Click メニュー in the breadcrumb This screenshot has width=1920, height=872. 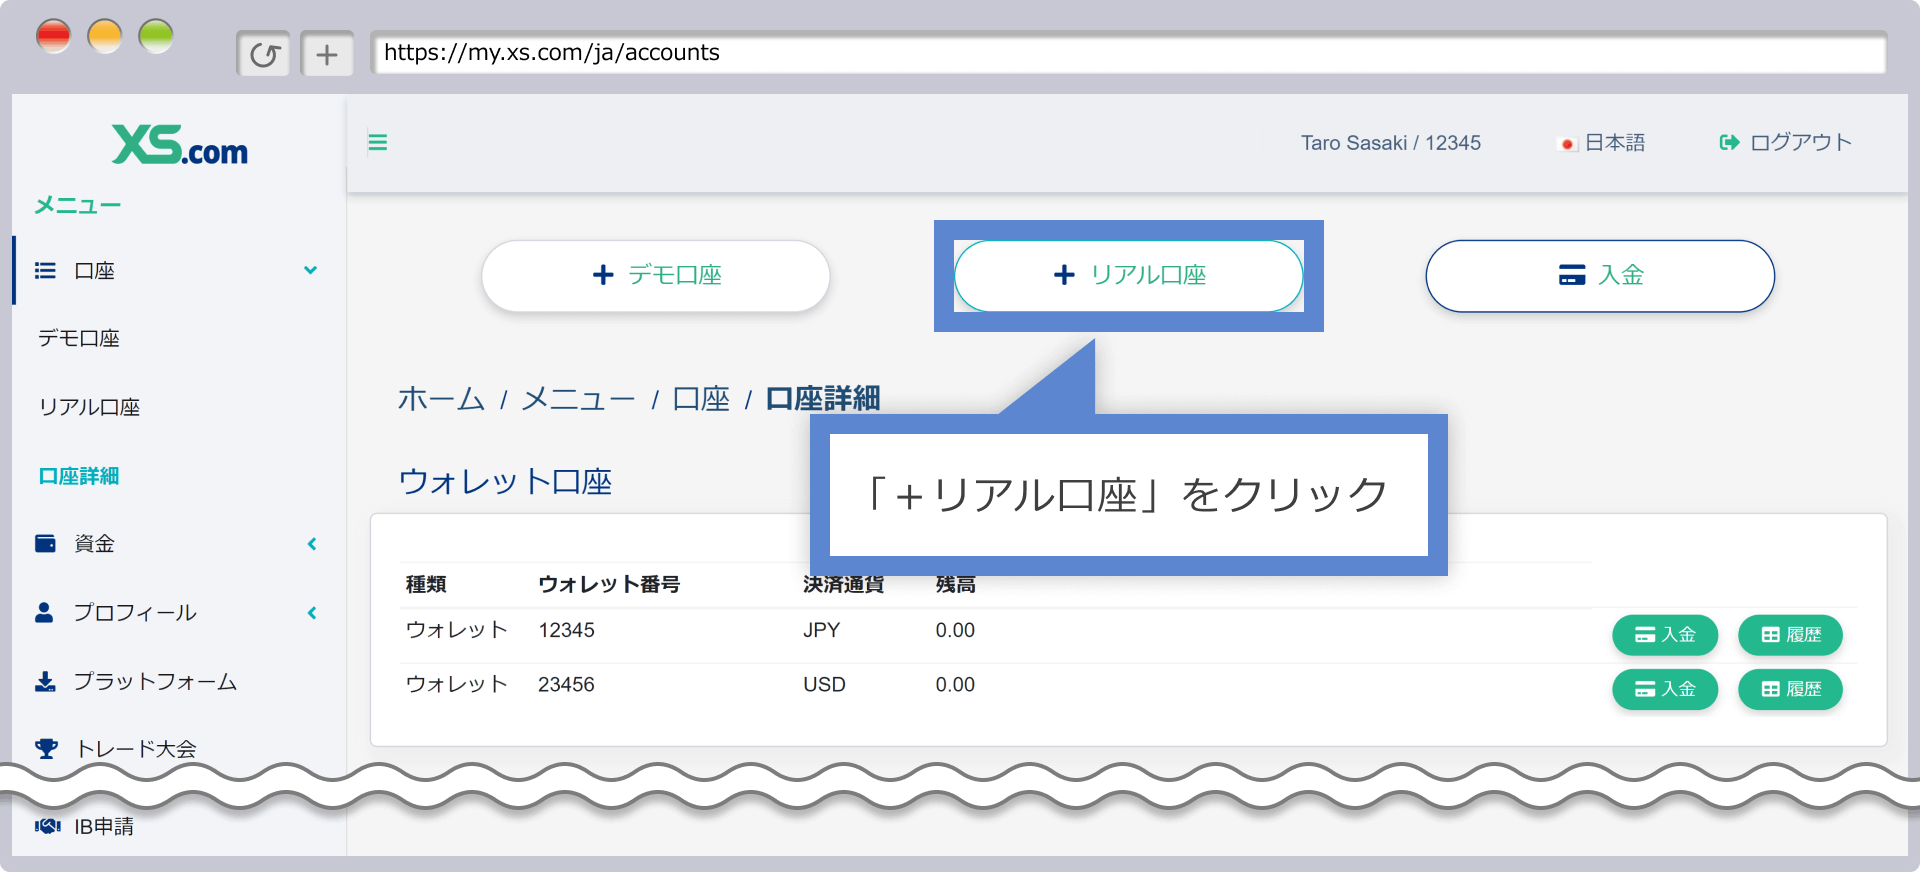coord(578,399)
